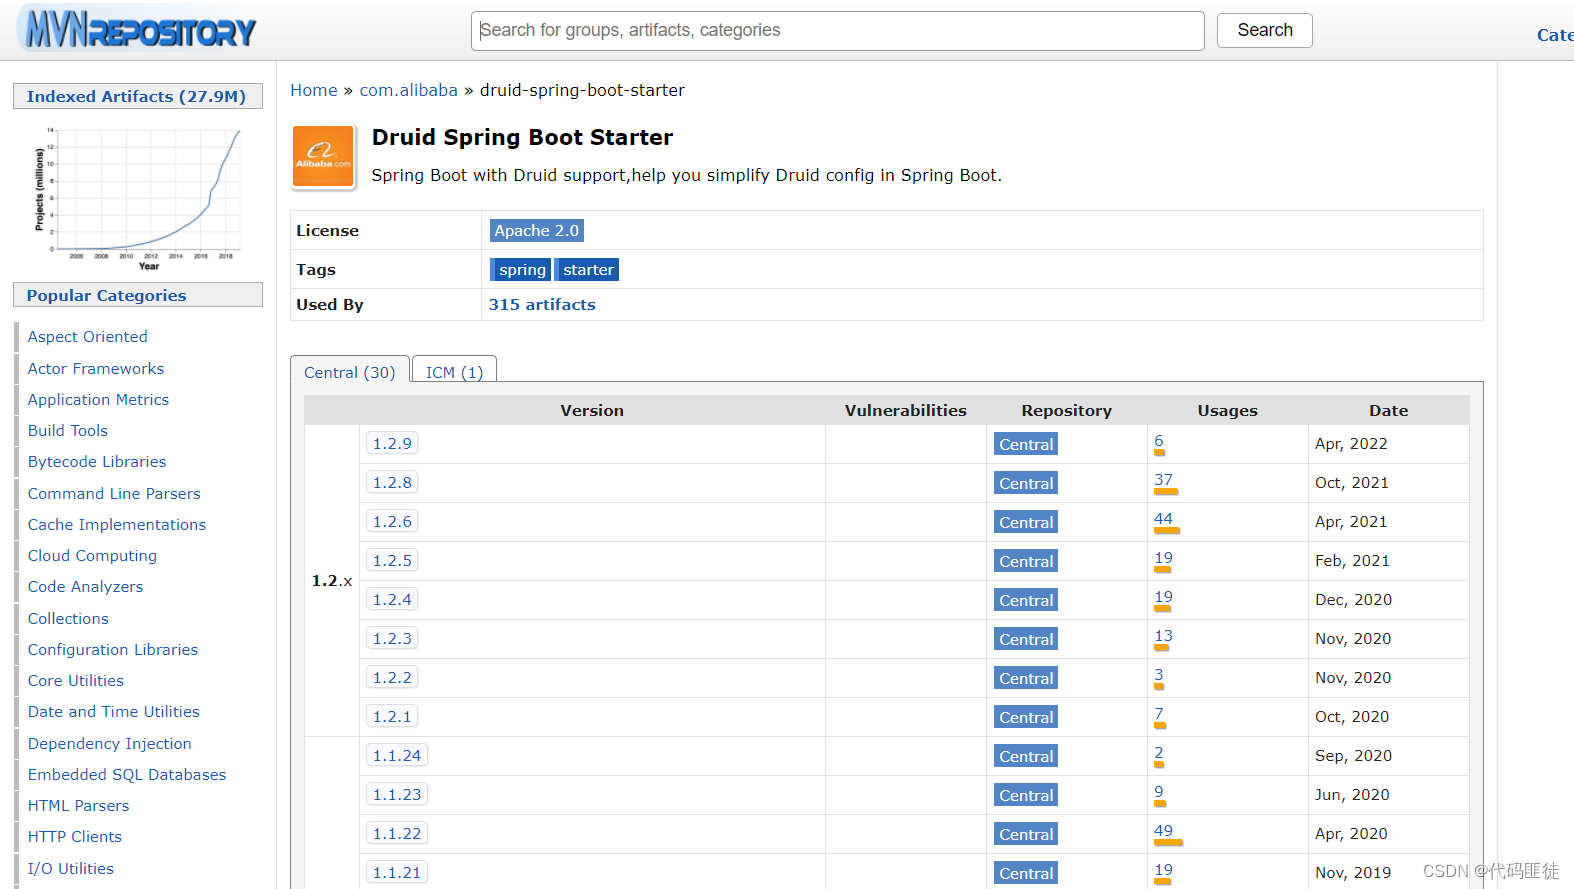Open Dependency Injection category
The width and height of the screenshot is (1574, 889).
(110, 744)
